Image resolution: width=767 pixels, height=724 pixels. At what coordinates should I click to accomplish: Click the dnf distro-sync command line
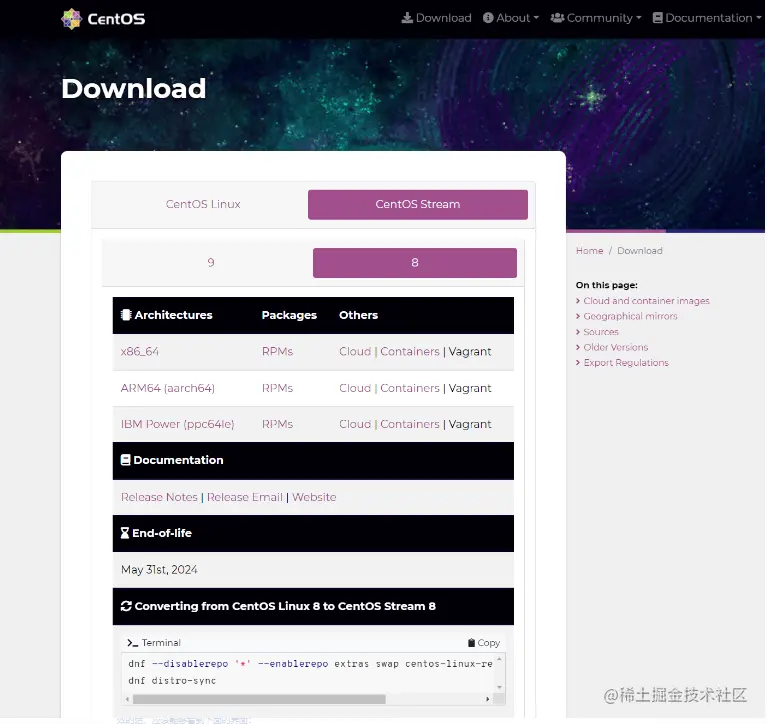coord(172,680)
